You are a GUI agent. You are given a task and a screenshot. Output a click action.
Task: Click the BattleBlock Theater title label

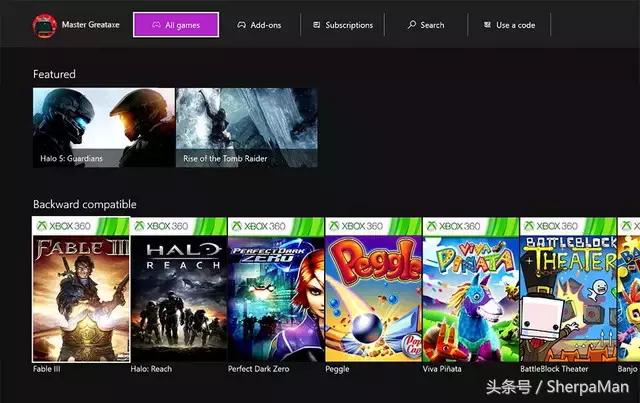[x=554, y=369]
